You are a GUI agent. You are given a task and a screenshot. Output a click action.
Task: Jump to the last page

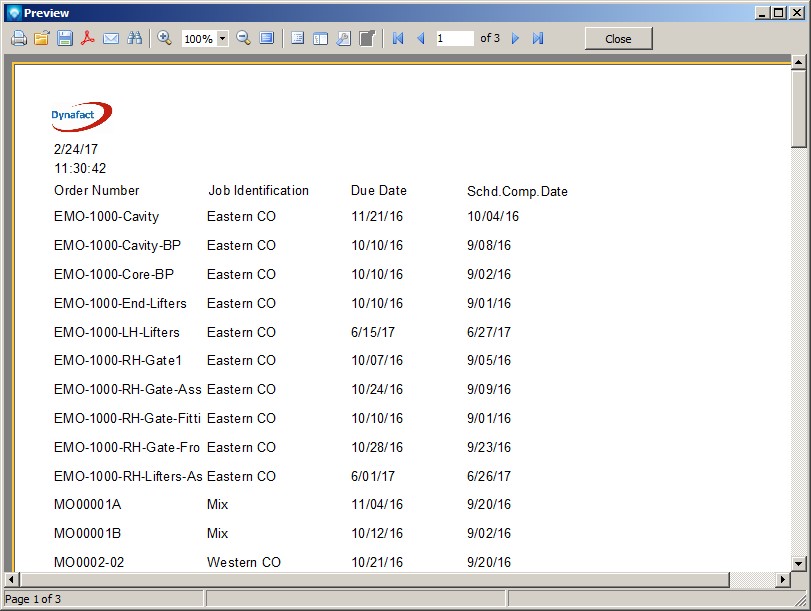click(538, 38)
